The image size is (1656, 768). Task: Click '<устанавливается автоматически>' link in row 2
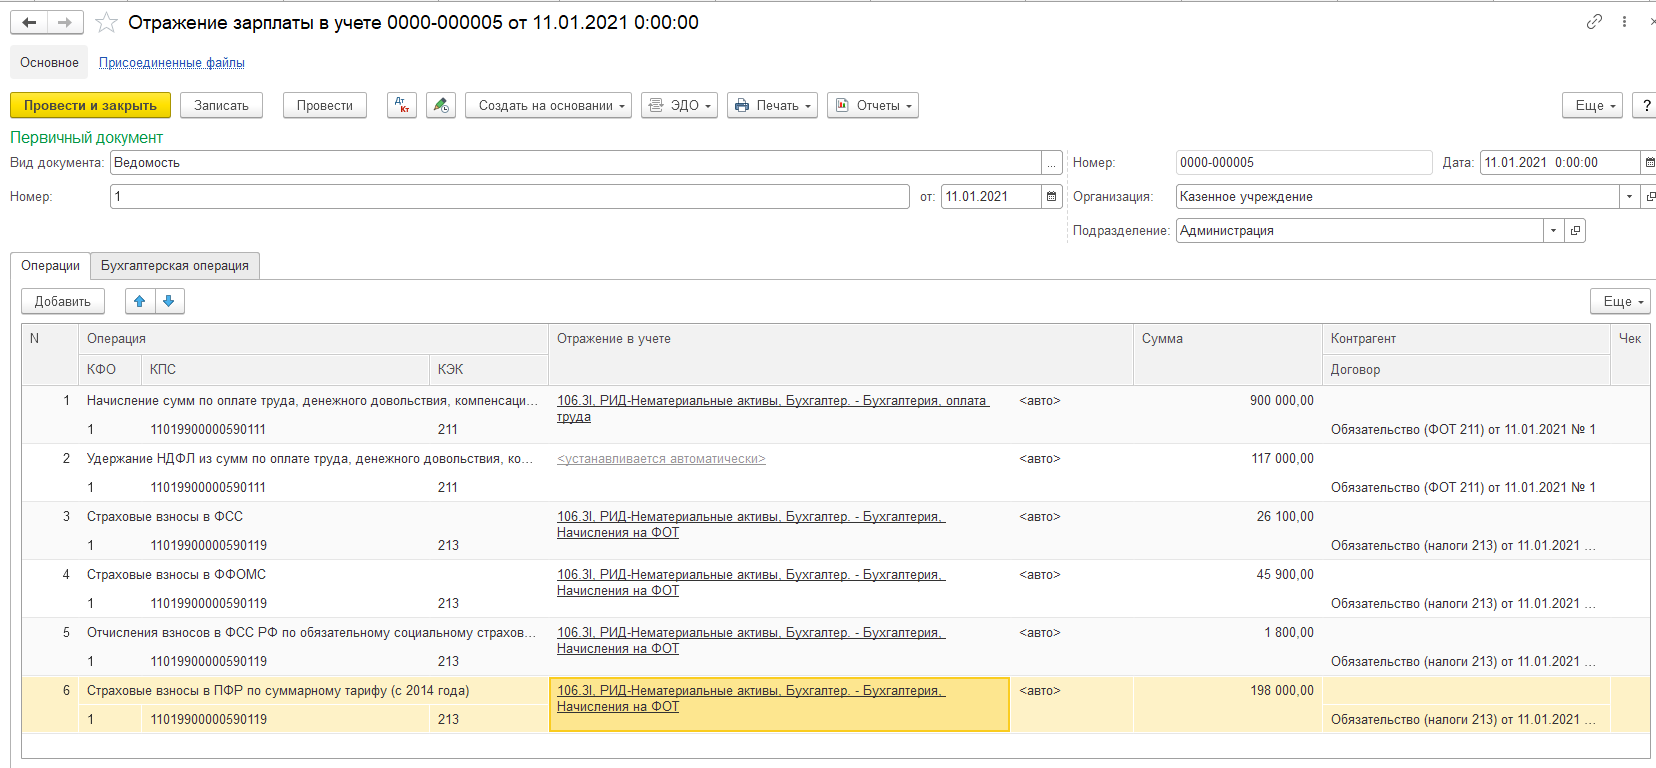(661, 458)
